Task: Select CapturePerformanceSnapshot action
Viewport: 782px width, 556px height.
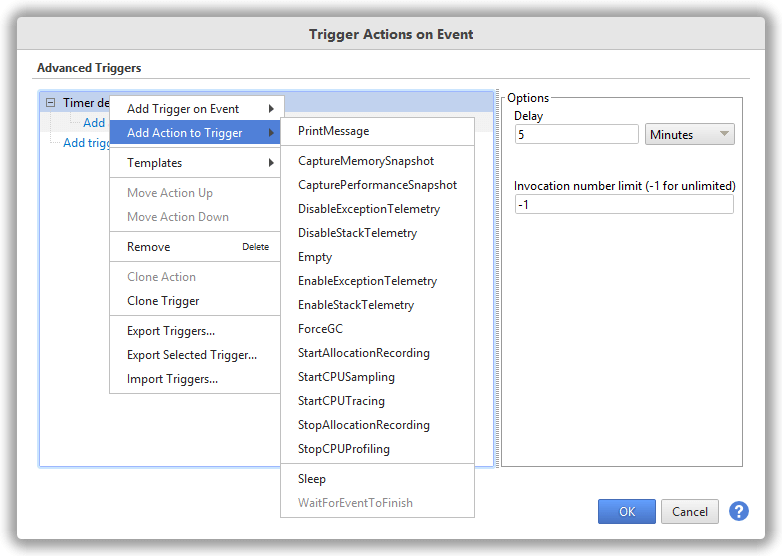Action: pos(378,185)
